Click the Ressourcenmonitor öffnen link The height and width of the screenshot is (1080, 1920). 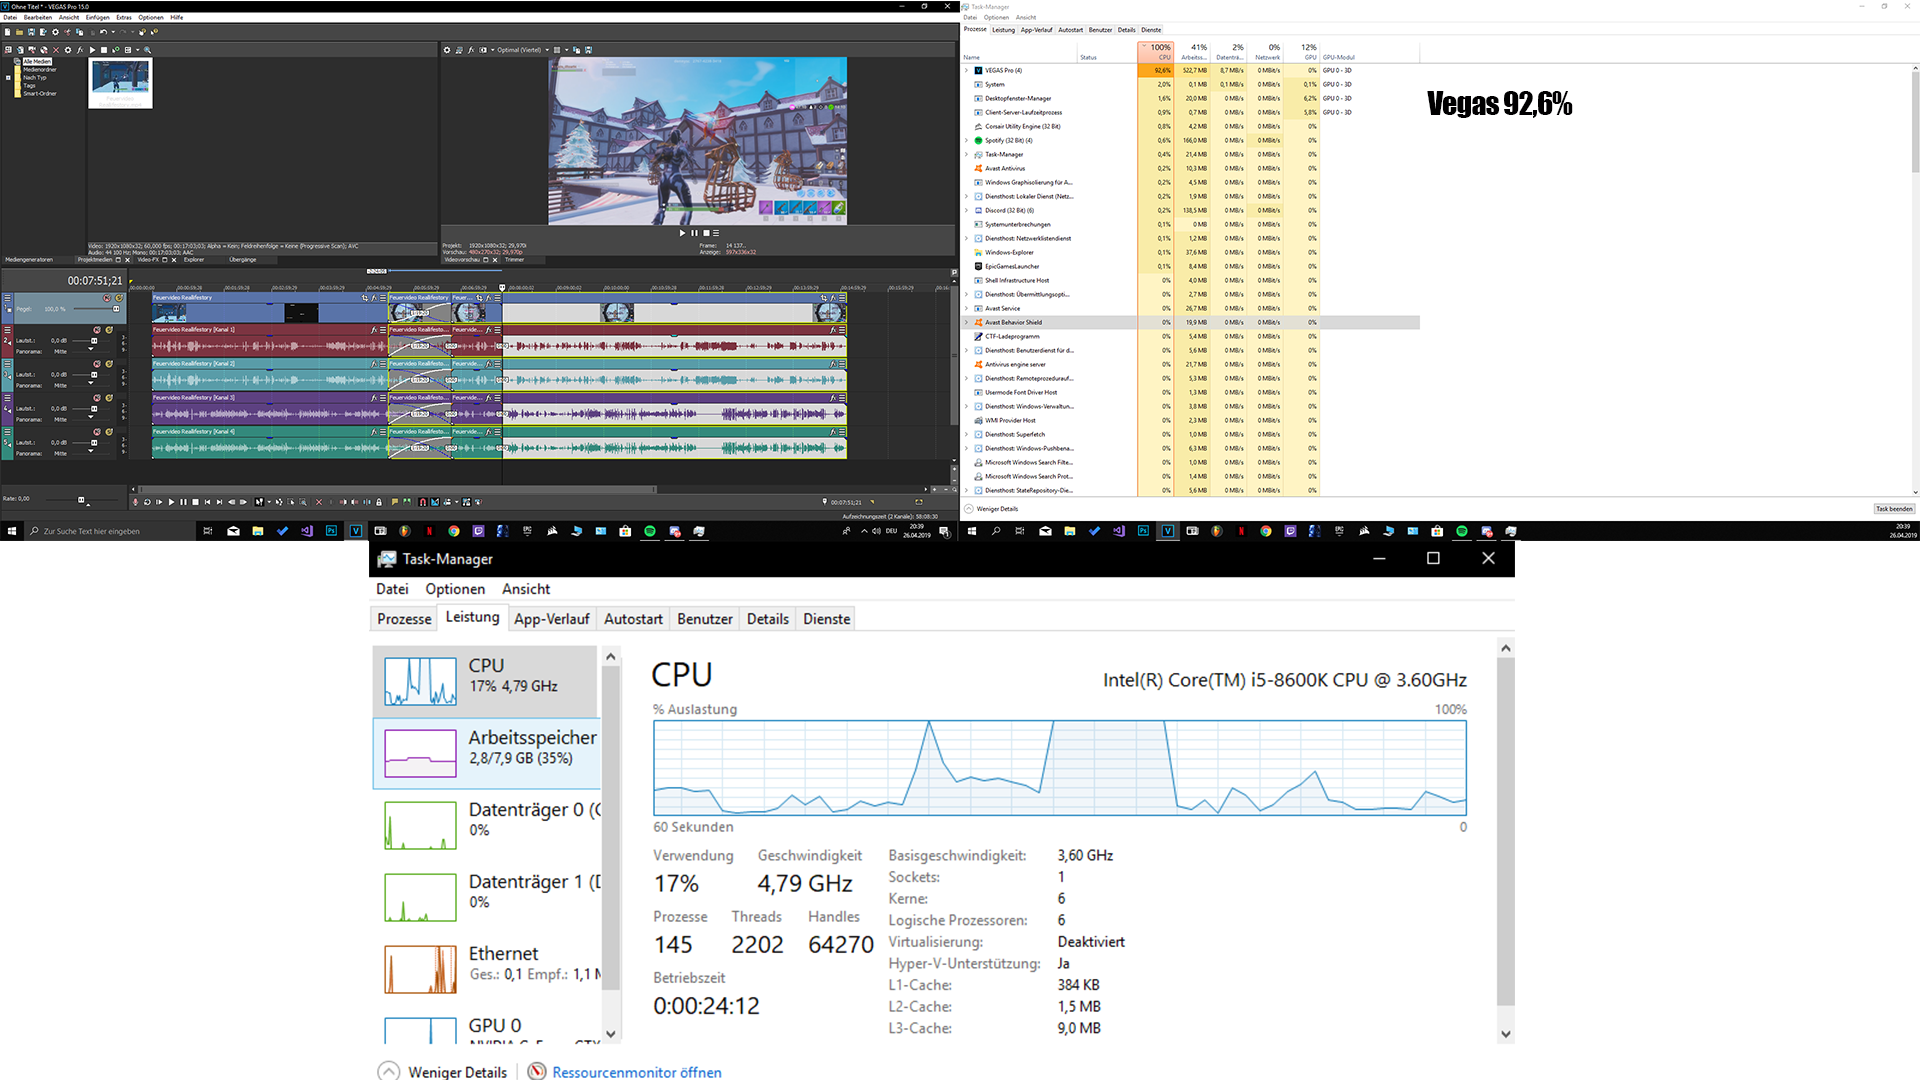coord(636,1072)
